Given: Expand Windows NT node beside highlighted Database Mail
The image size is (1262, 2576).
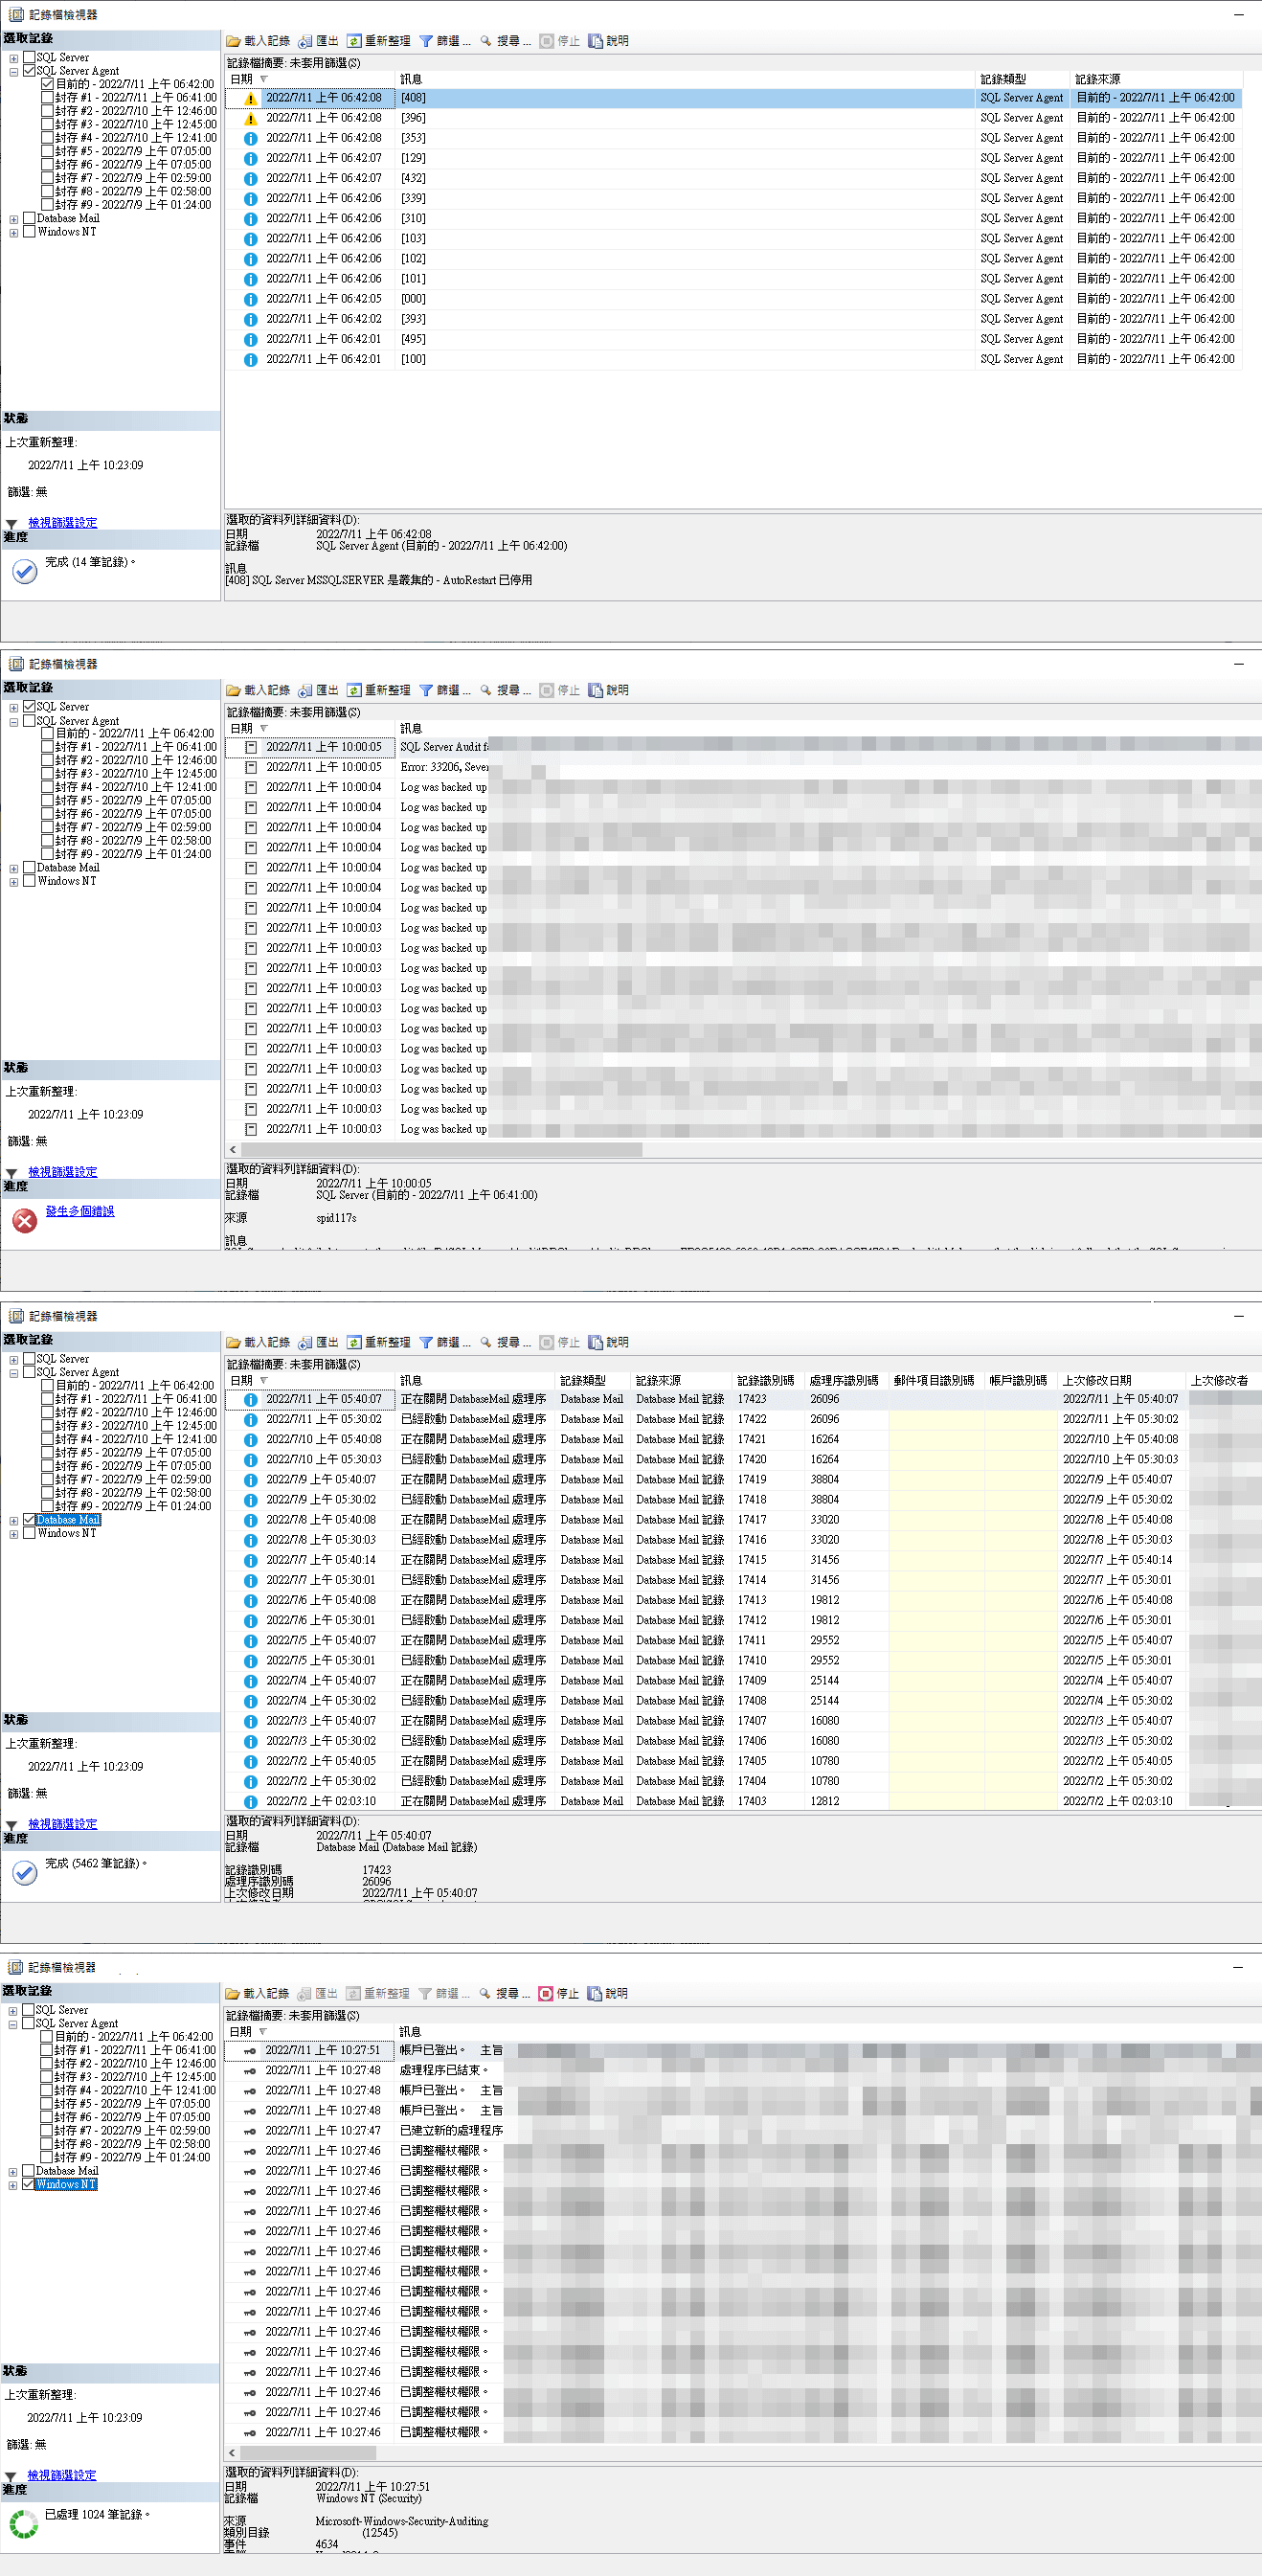Looking at the screenshot, I should 14,1534.
